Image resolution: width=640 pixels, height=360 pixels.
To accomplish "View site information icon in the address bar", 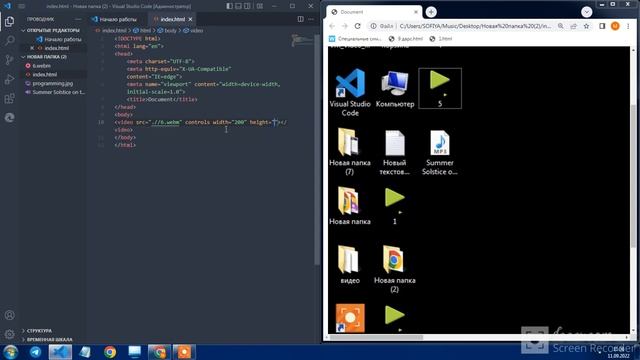I will 373,26.
